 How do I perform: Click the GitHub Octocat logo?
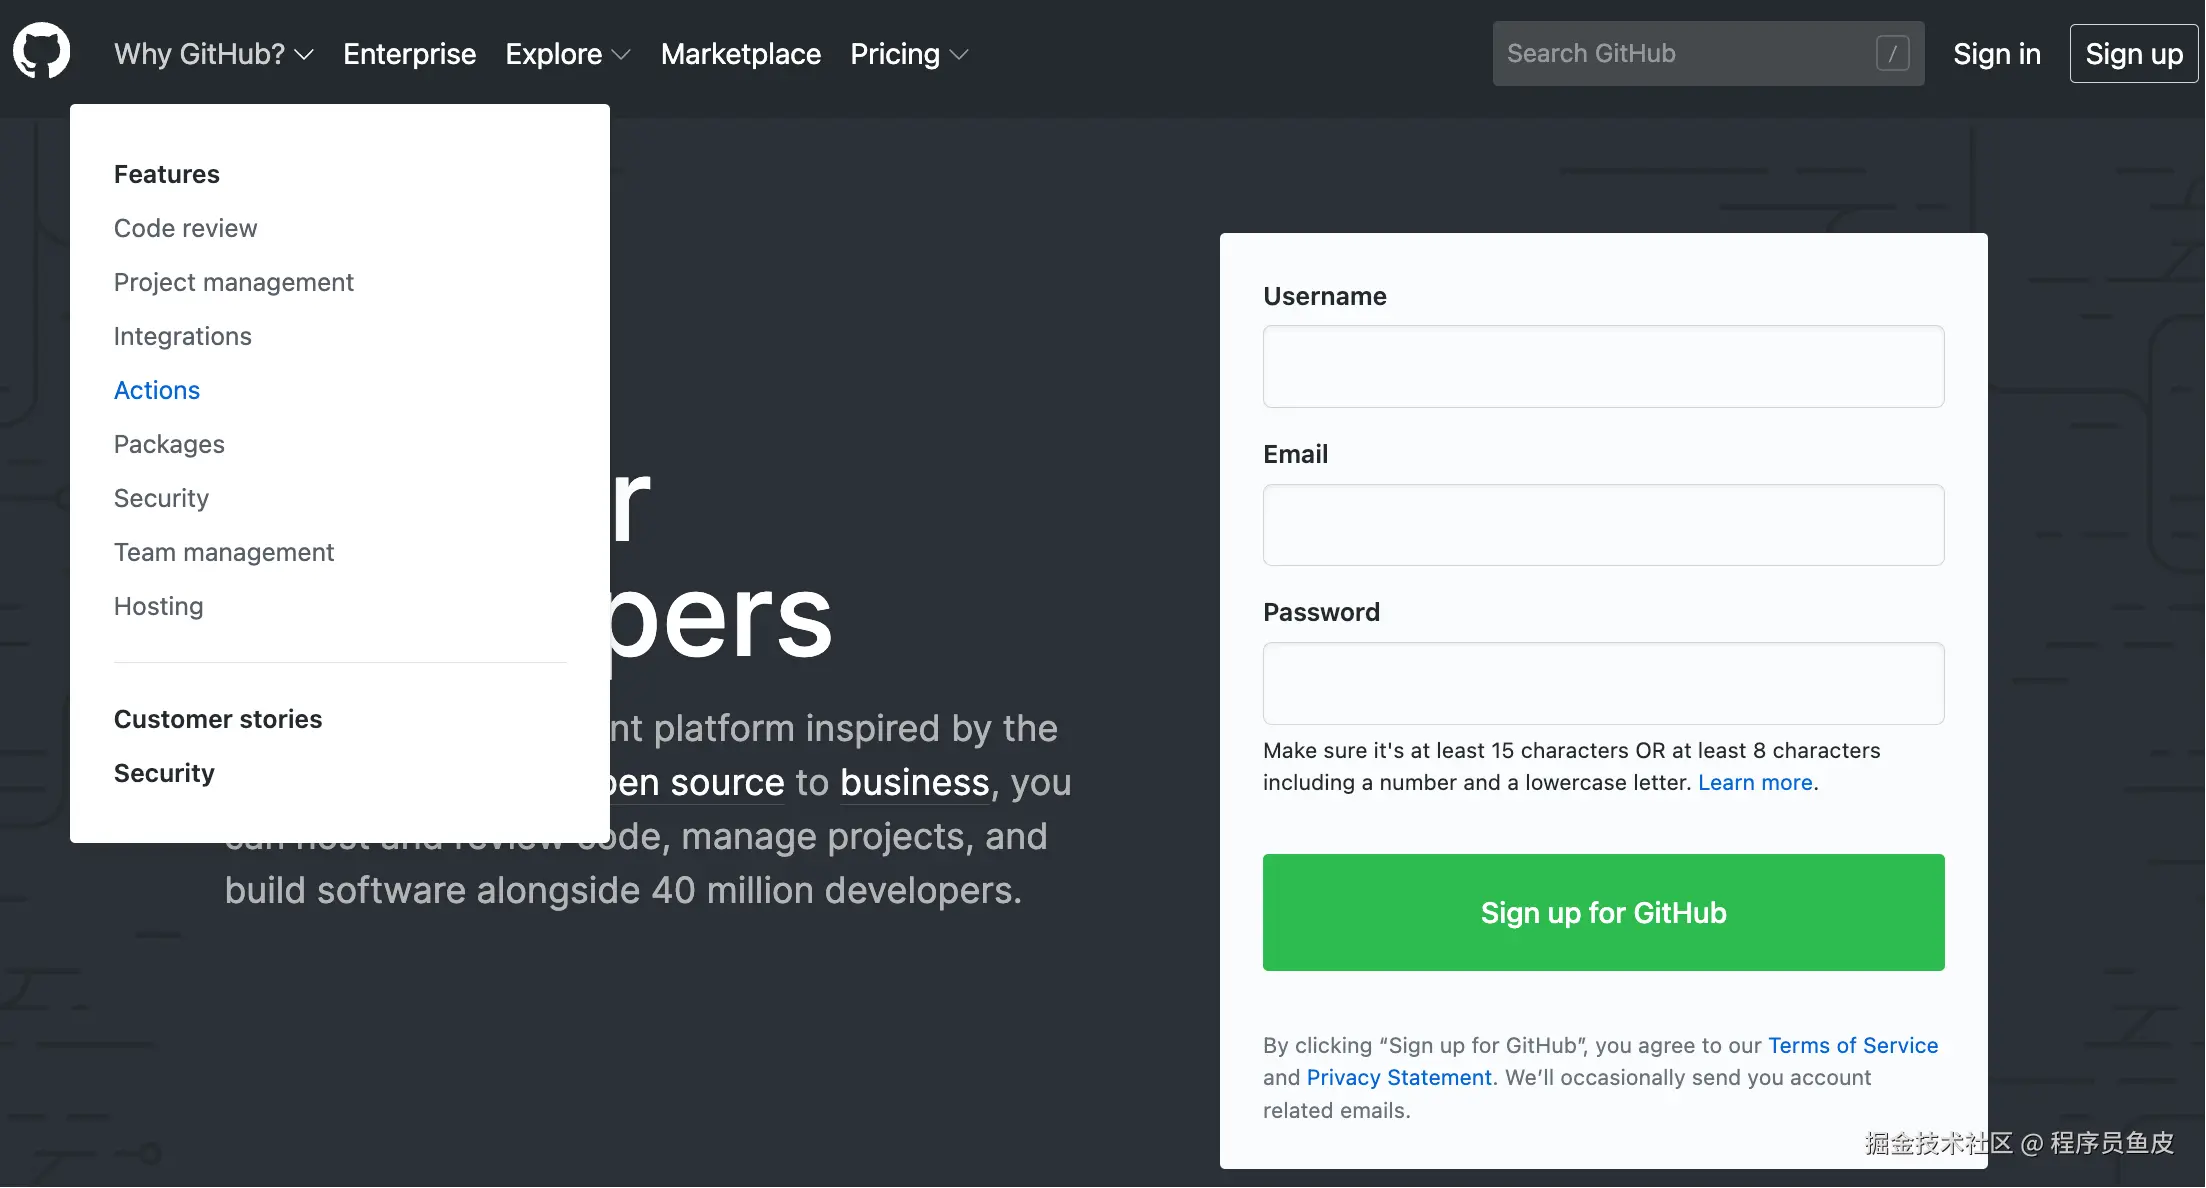click(41, 52)
